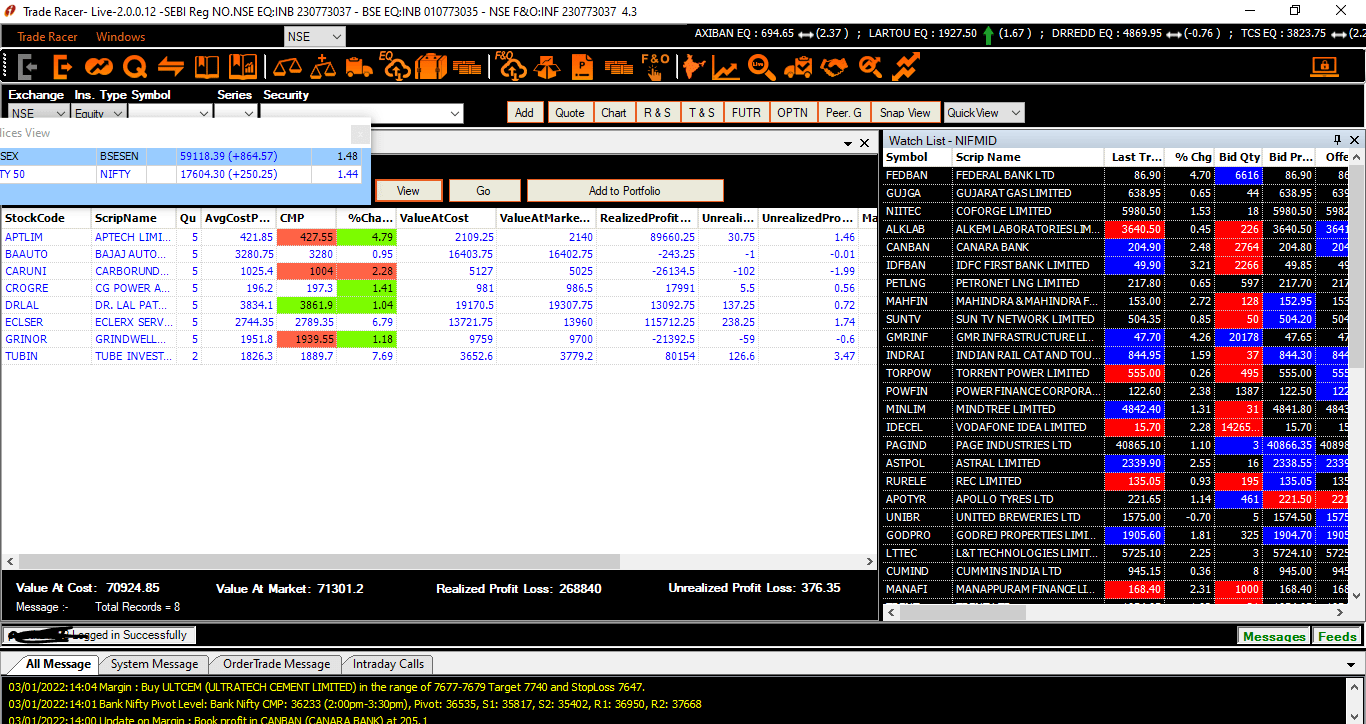Open the plain open-book icon

click(207, 67)
